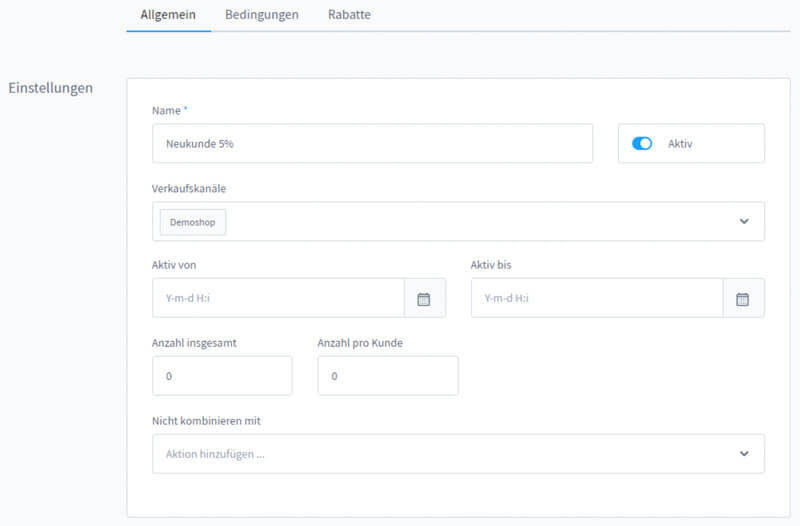Open the calendar for Aktiv bis
This screenshot has height=526, width=800.
click(x=743, y=299)
